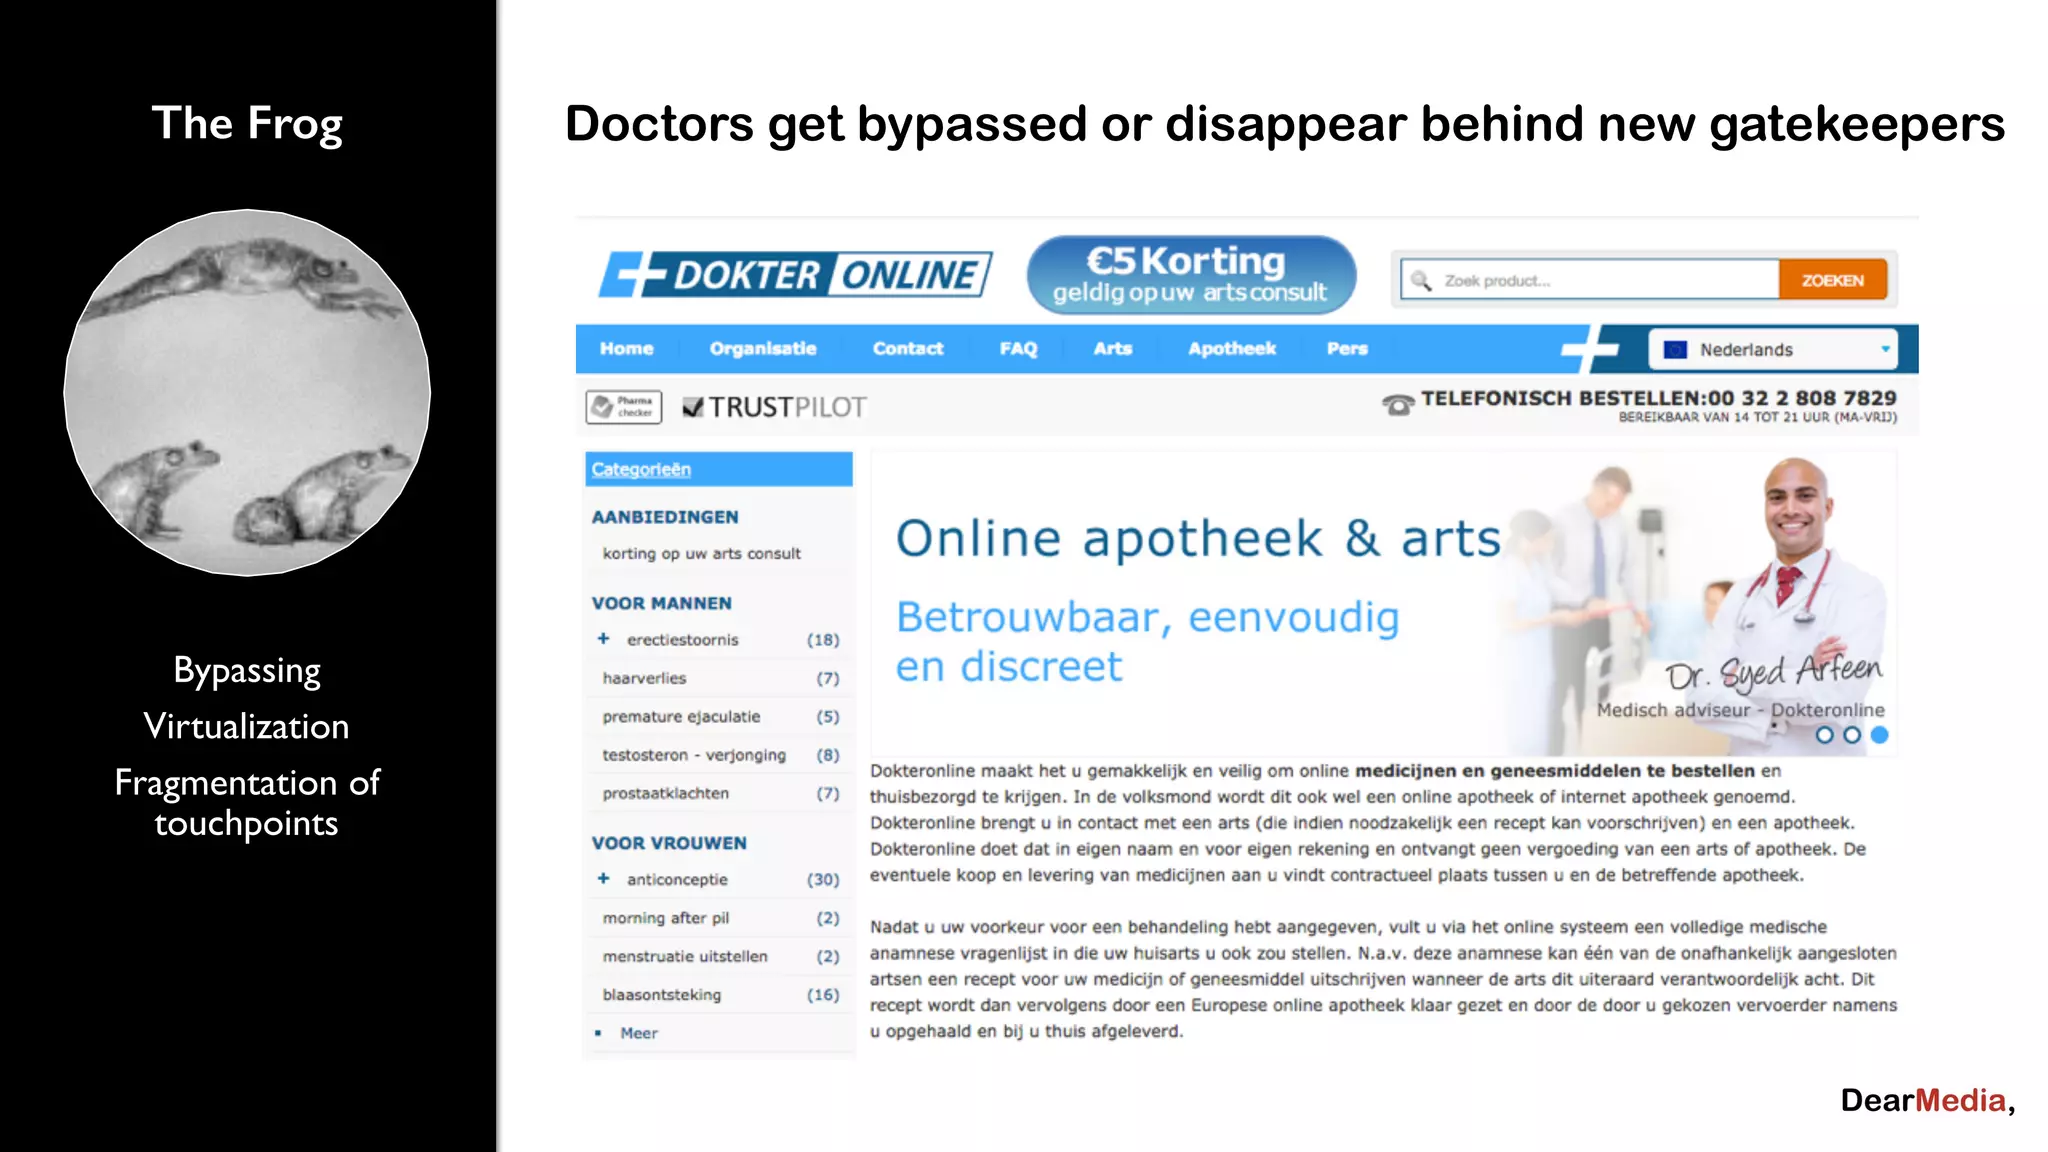Click the Dokter Online logo
The image size is (2048, 1152).
(795, 274)
